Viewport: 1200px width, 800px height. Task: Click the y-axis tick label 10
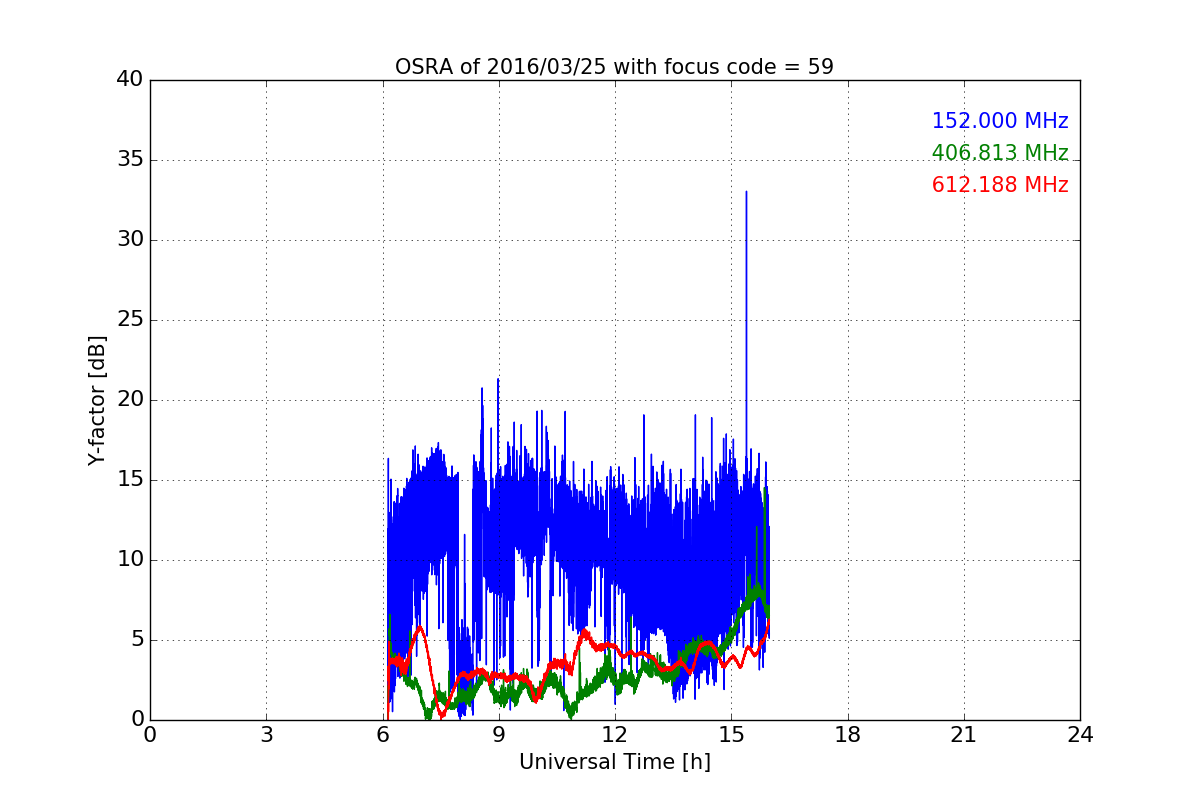pos(130,560)
